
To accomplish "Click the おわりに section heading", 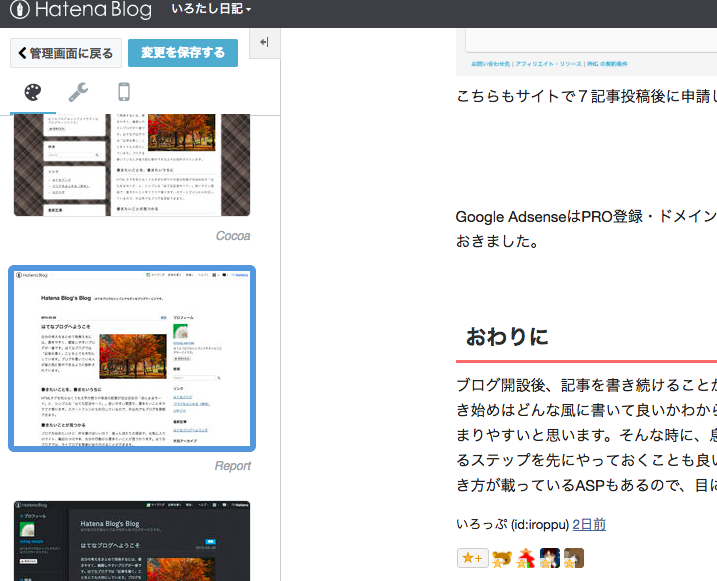I will coord(507,337).
